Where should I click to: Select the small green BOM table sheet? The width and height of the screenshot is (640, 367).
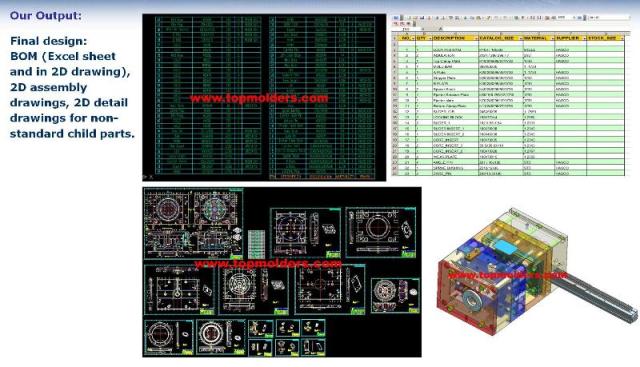[x=256, y=244]
